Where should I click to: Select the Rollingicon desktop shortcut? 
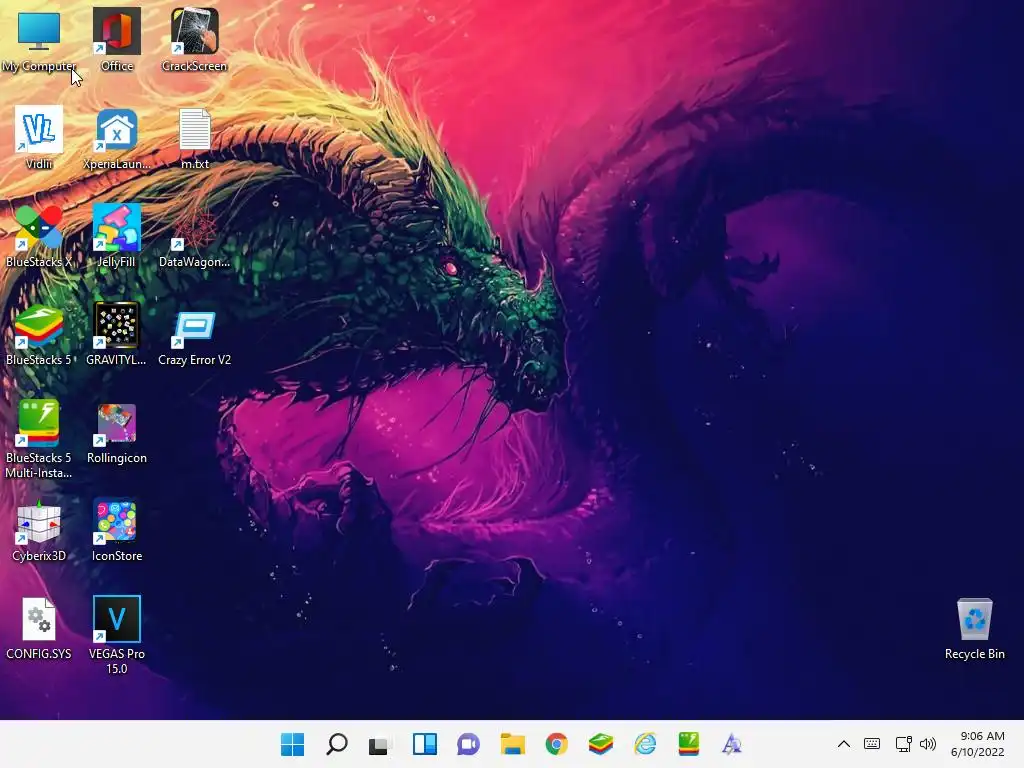click(117, 432)
